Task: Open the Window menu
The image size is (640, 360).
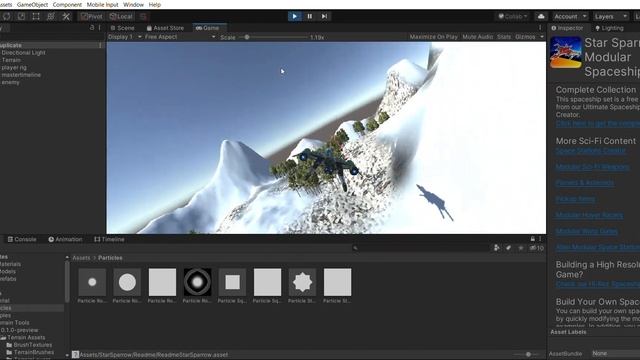Action: click(x=133, y=4)
